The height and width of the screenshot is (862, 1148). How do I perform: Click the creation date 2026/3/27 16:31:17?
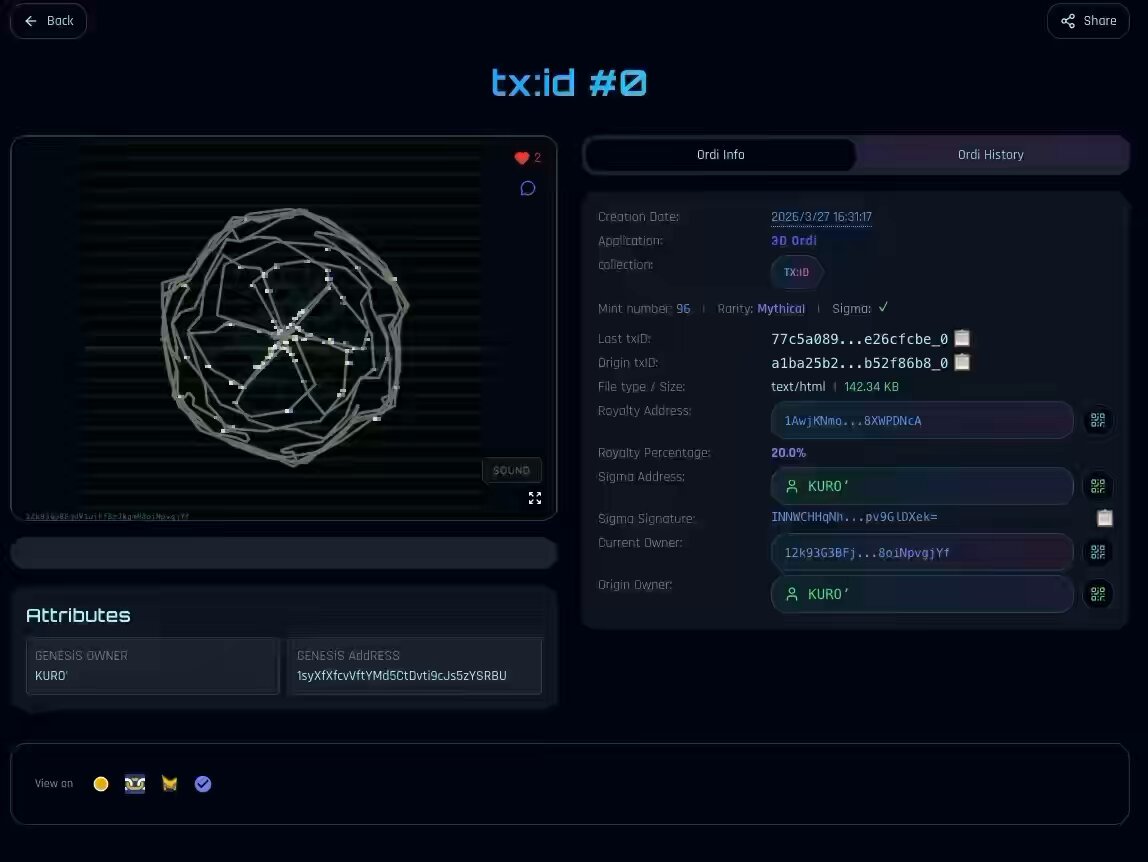tap(821, 217)
